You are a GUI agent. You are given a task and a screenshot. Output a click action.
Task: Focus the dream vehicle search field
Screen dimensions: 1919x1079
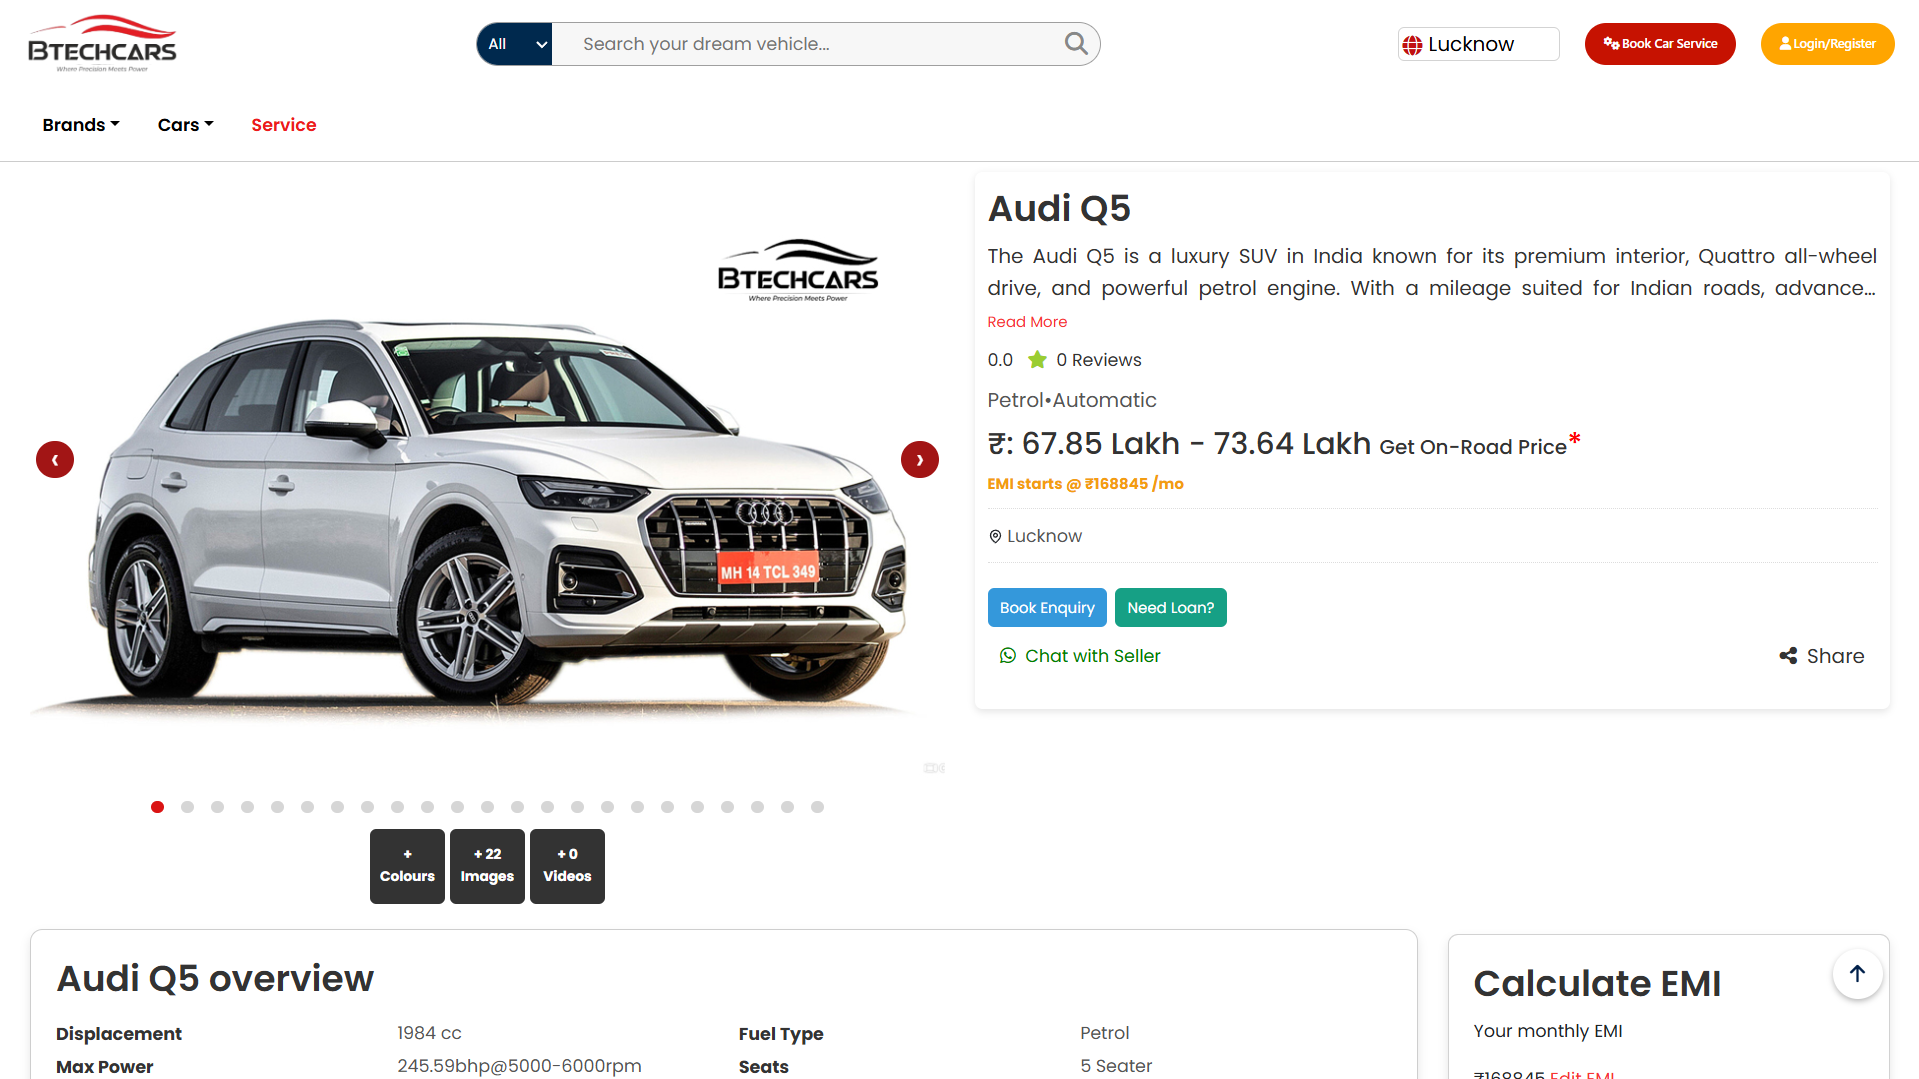(x=810, y=44)
